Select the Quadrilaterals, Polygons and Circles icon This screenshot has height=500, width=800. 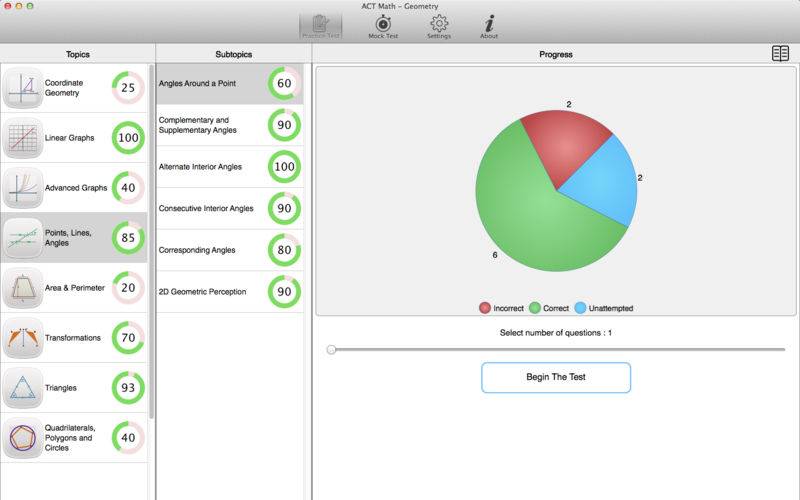22,438
